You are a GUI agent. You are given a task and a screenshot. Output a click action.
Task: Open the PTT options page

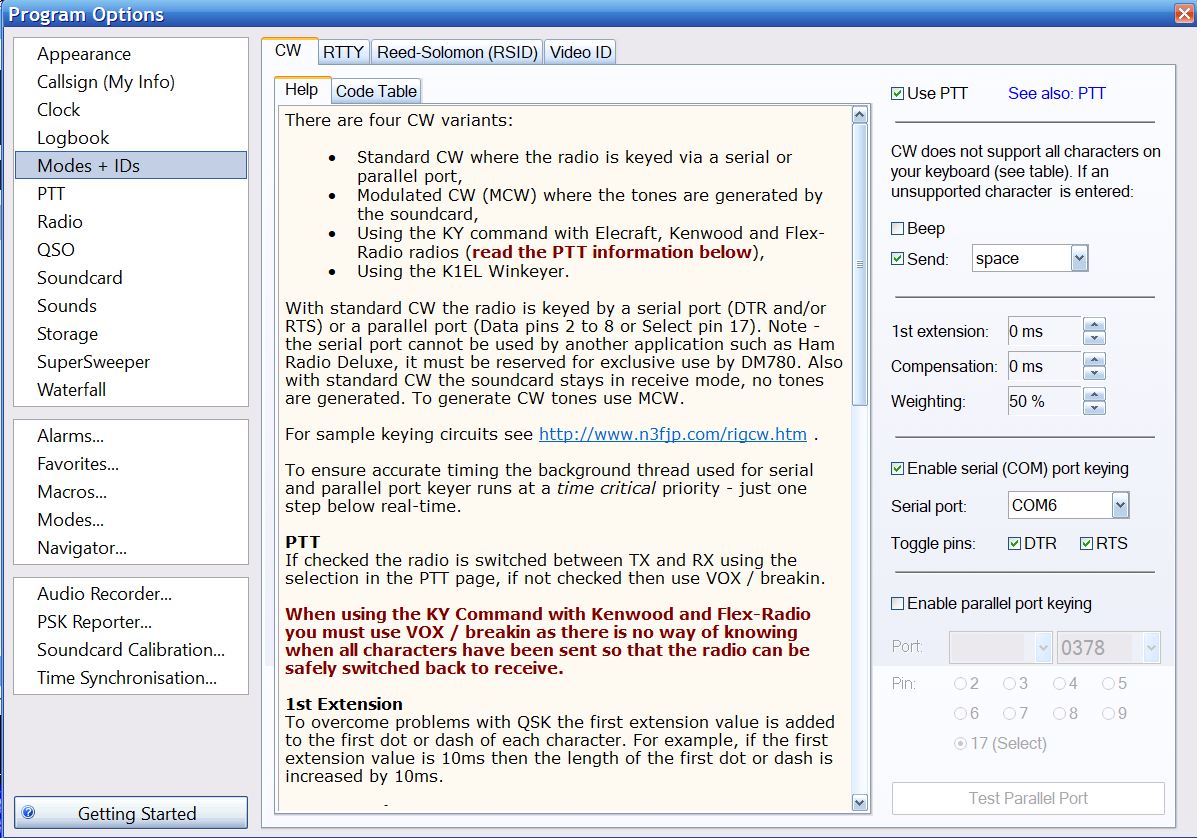tap(131, 194)
